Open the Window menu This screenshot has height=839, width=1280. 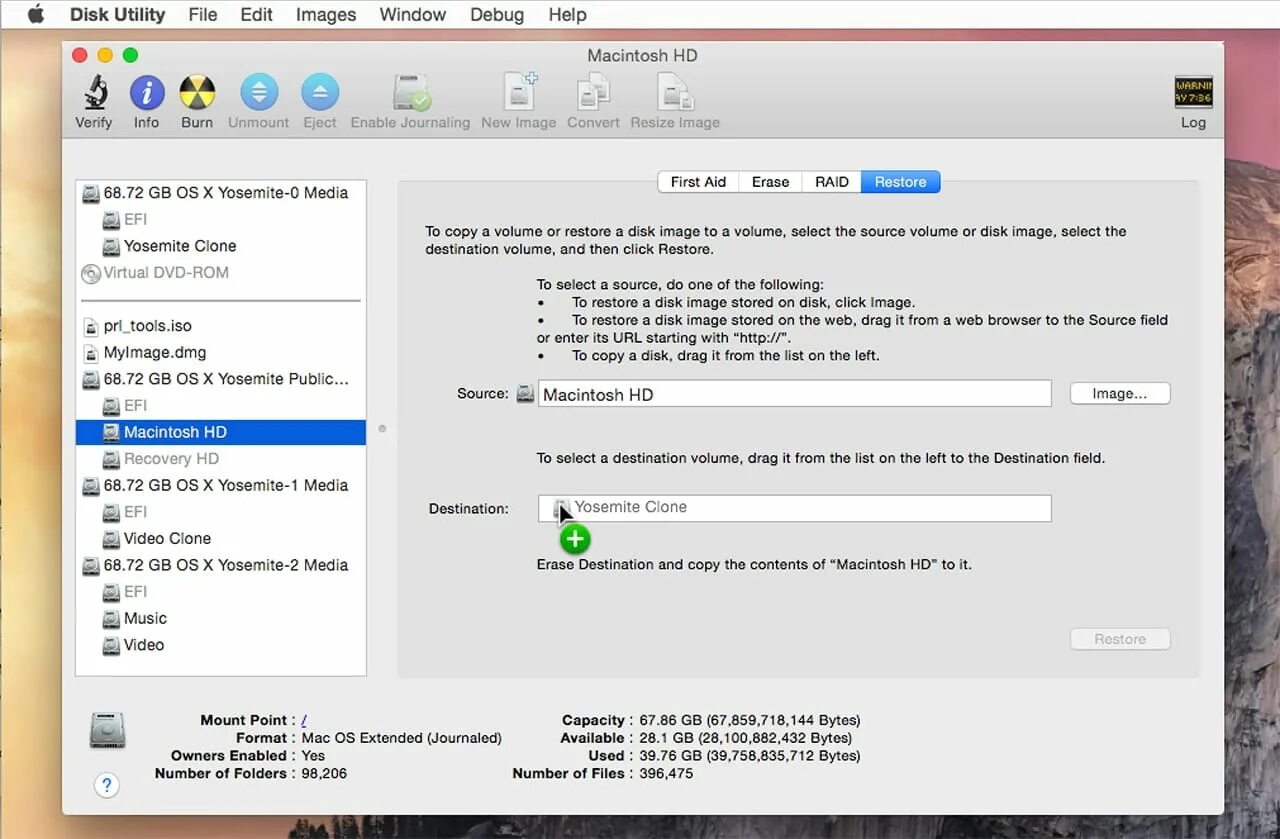413,14
